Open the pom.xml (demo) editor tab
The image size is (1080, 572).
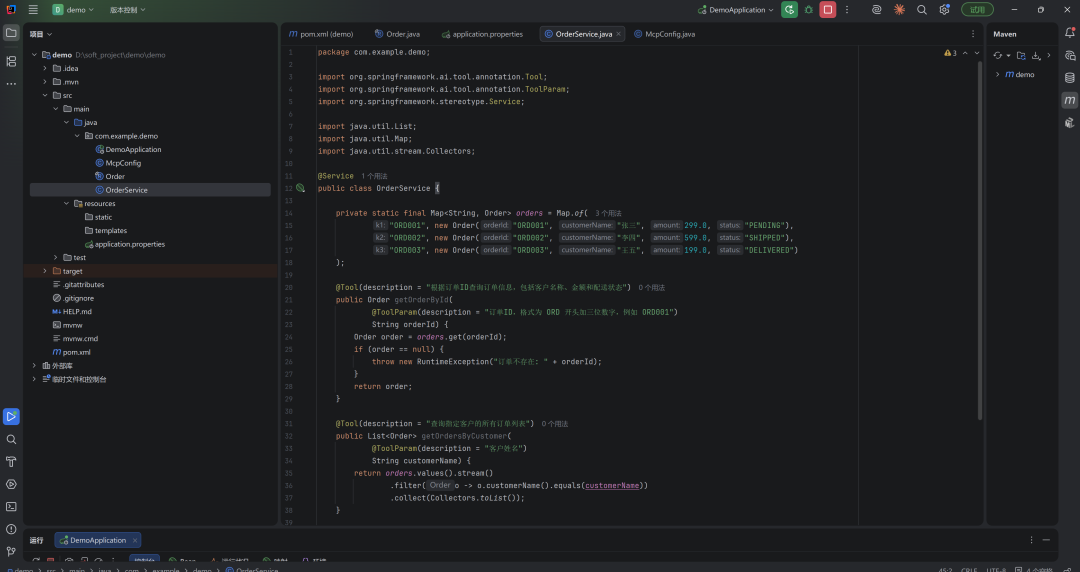(320, 34)
